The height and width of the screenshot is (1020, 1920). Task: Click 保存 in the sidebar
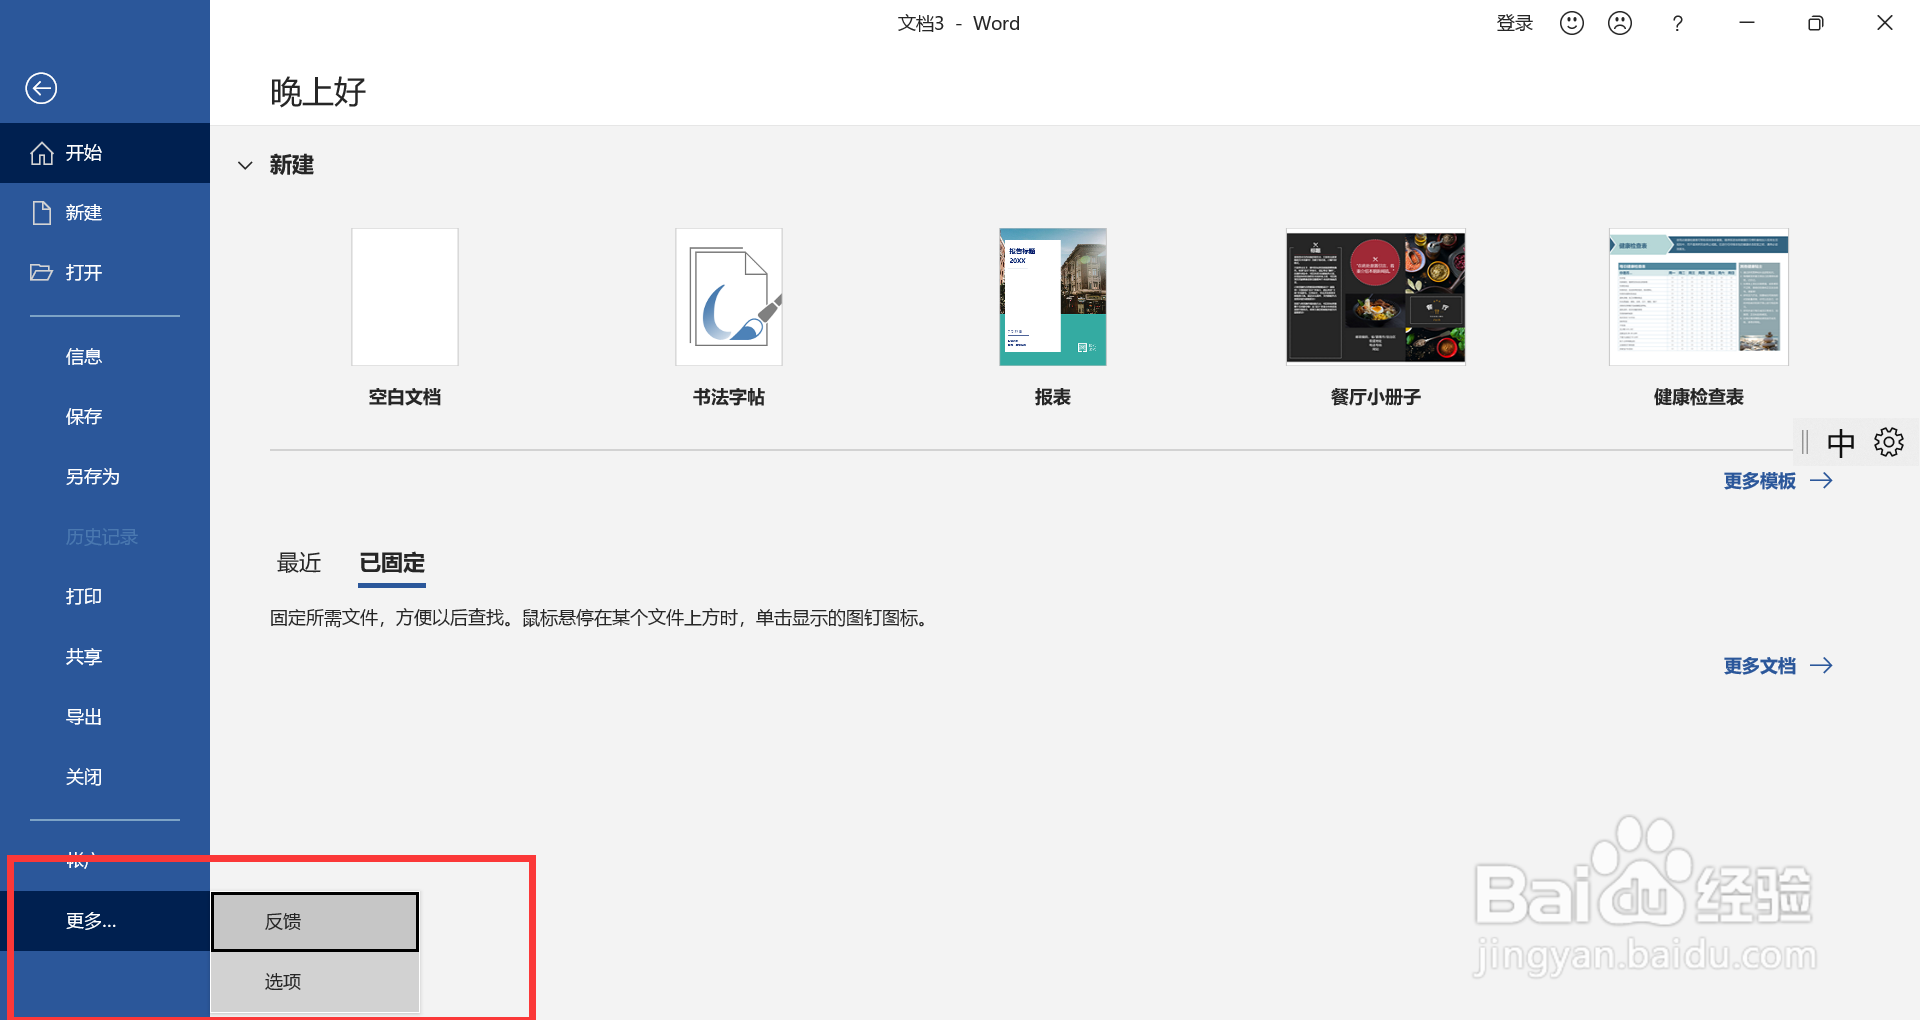(x=105, y=417)
